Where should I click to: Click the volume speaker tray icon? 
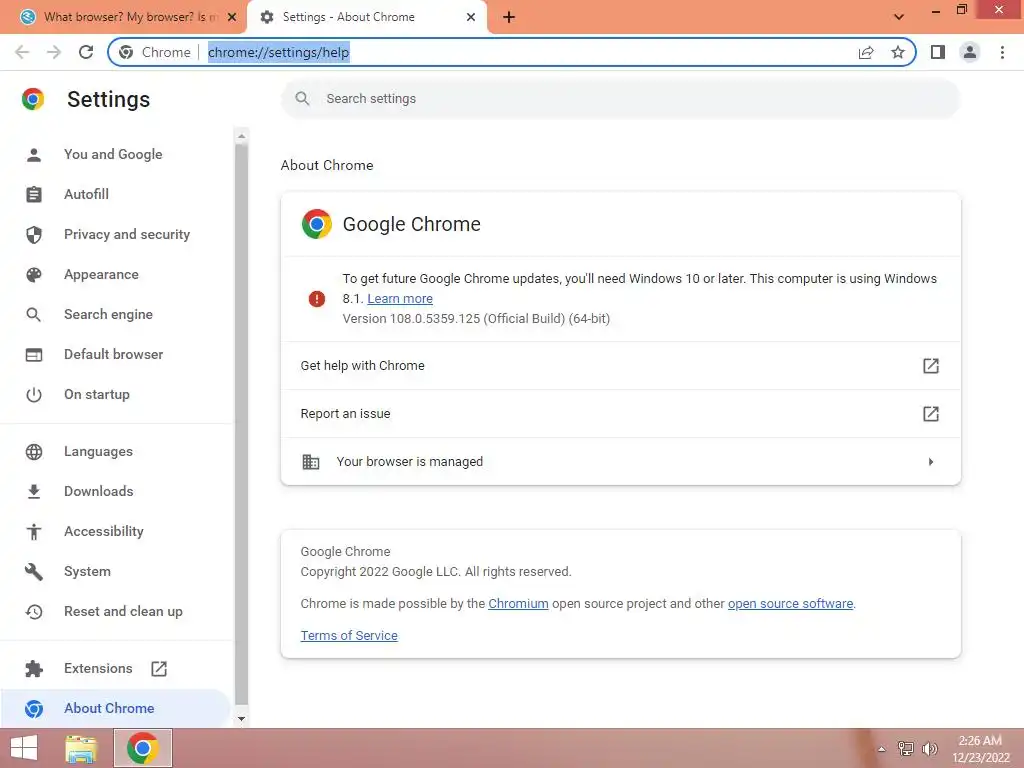click(930, 748)
